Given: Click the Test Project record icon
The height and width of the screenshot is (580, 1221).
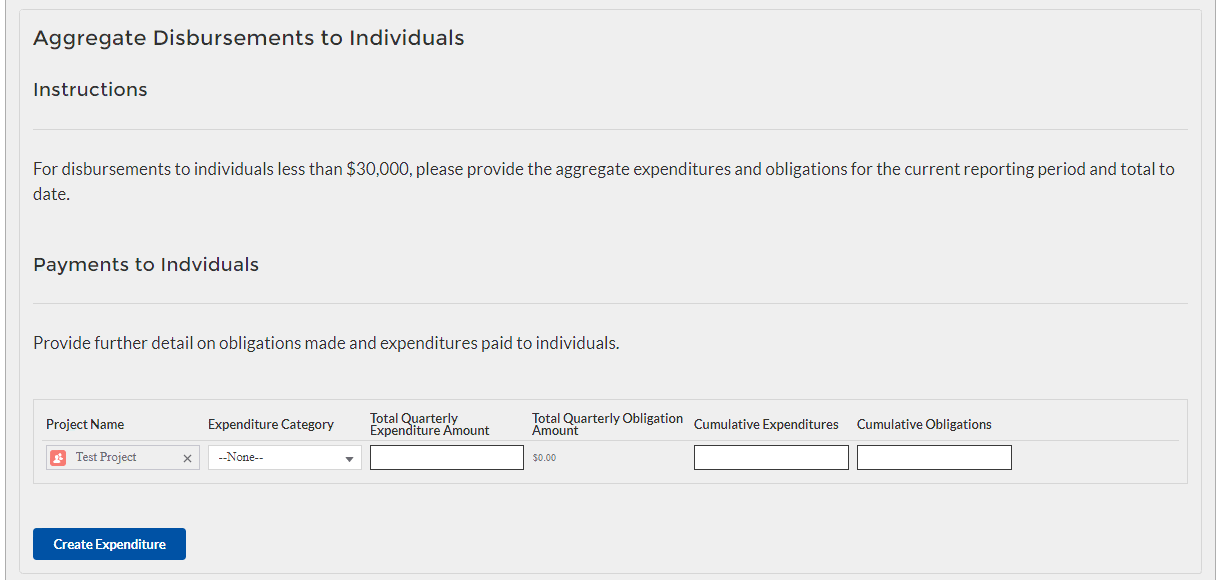Looking at the screenshot, I should click(x=58, y=457).
